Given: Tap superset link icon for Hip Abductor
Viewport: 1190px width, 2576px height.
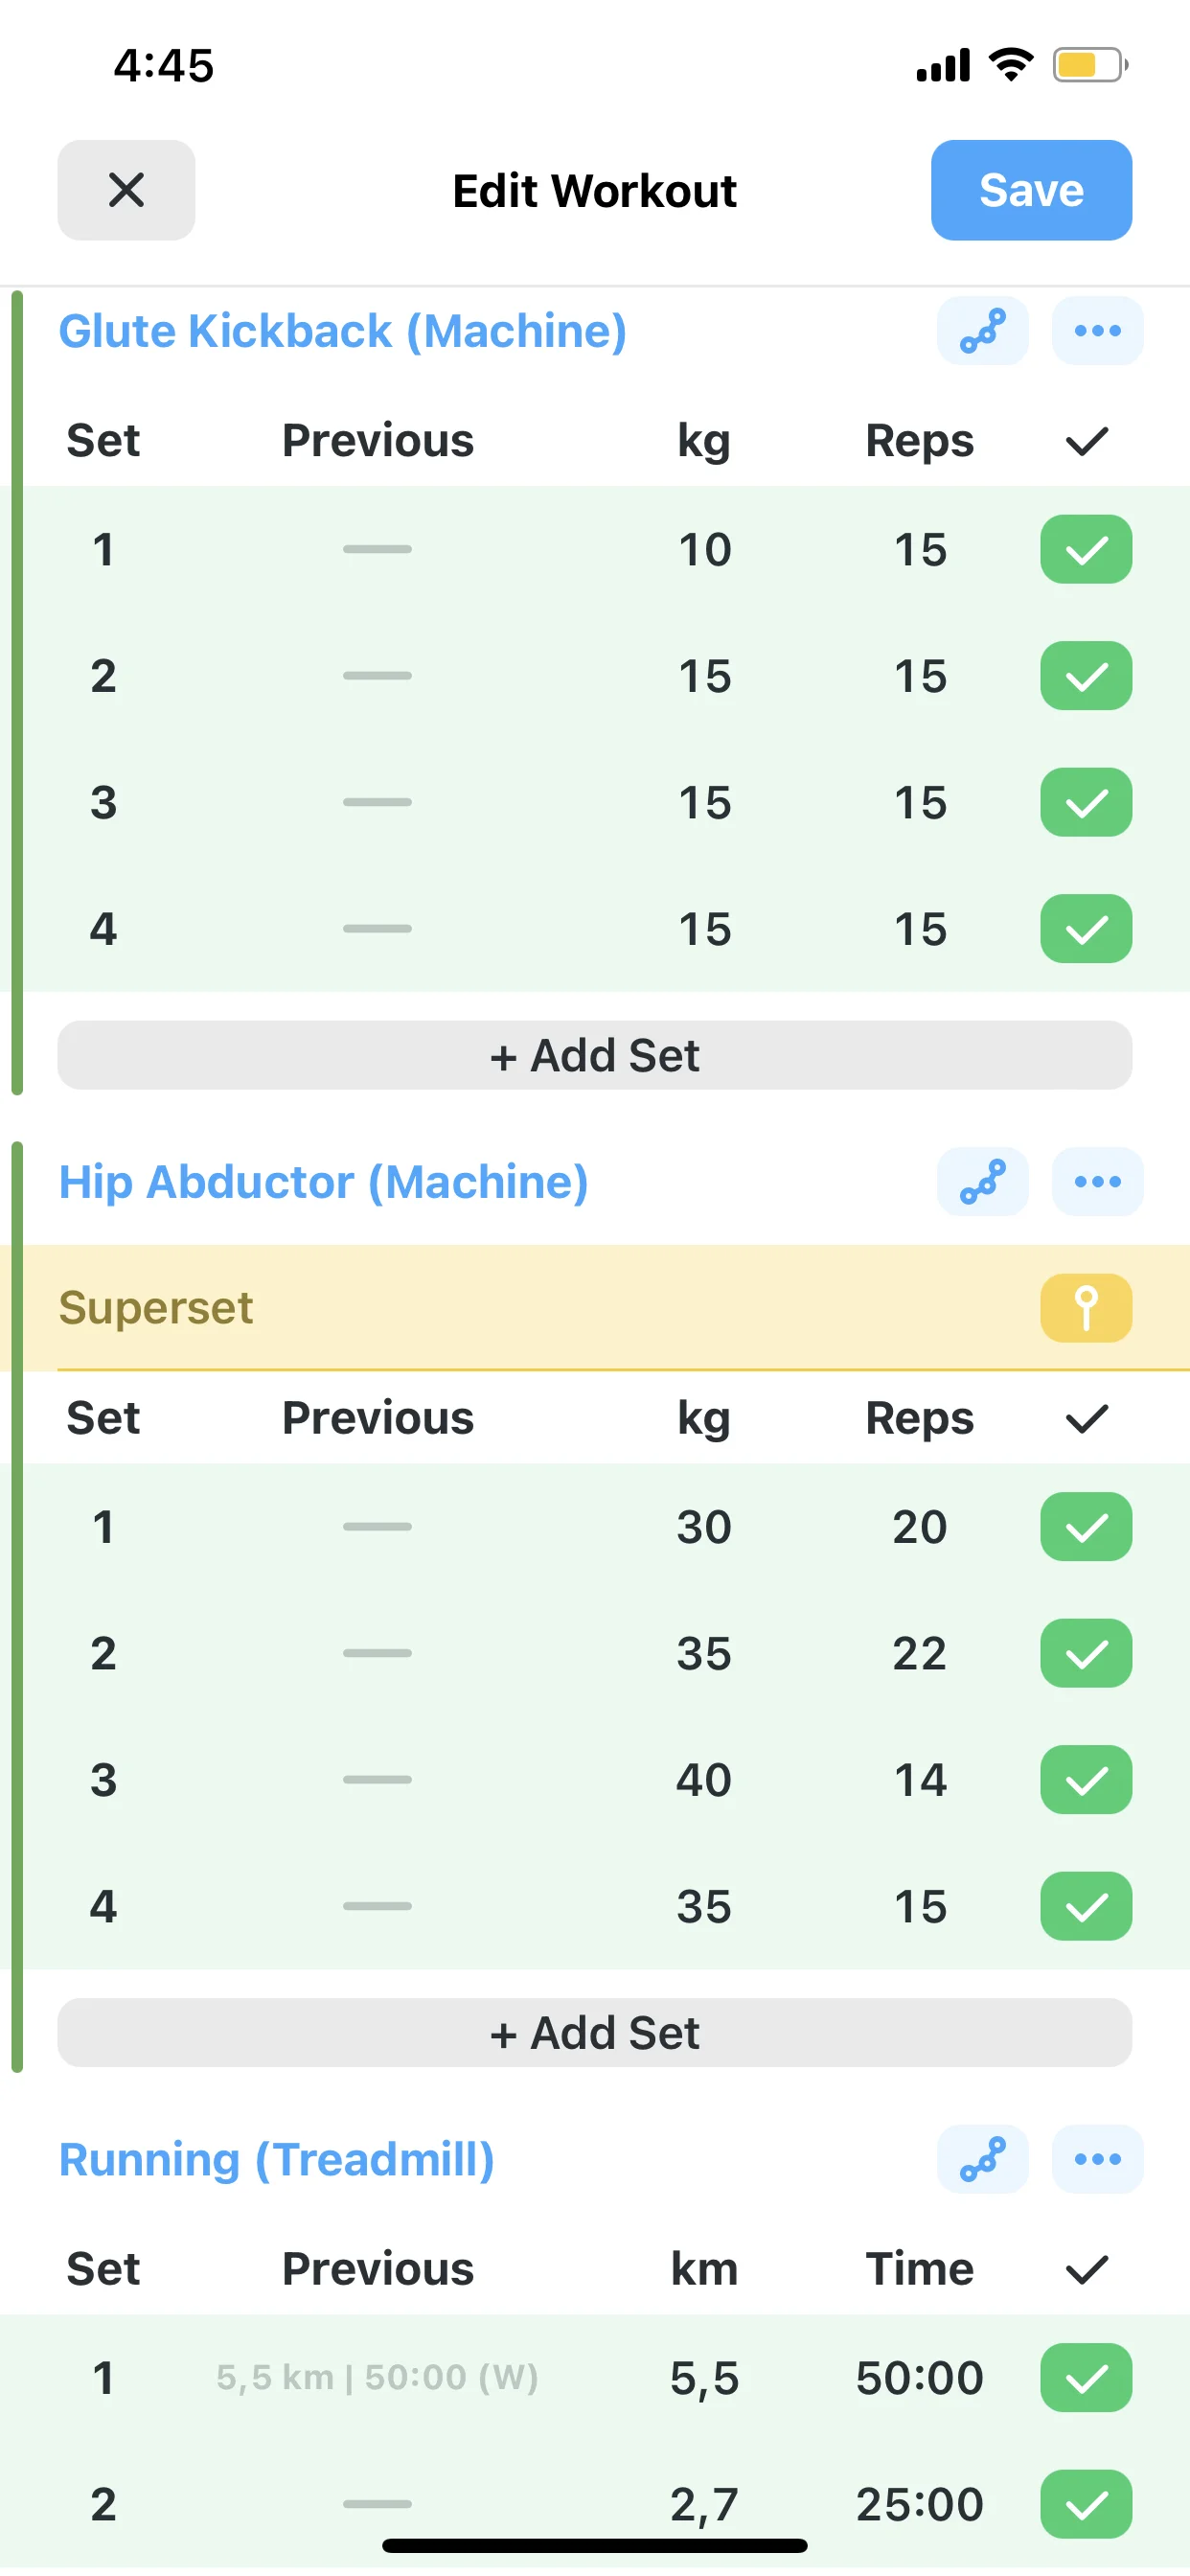Looking at the screenshot, I should 982,1182.
